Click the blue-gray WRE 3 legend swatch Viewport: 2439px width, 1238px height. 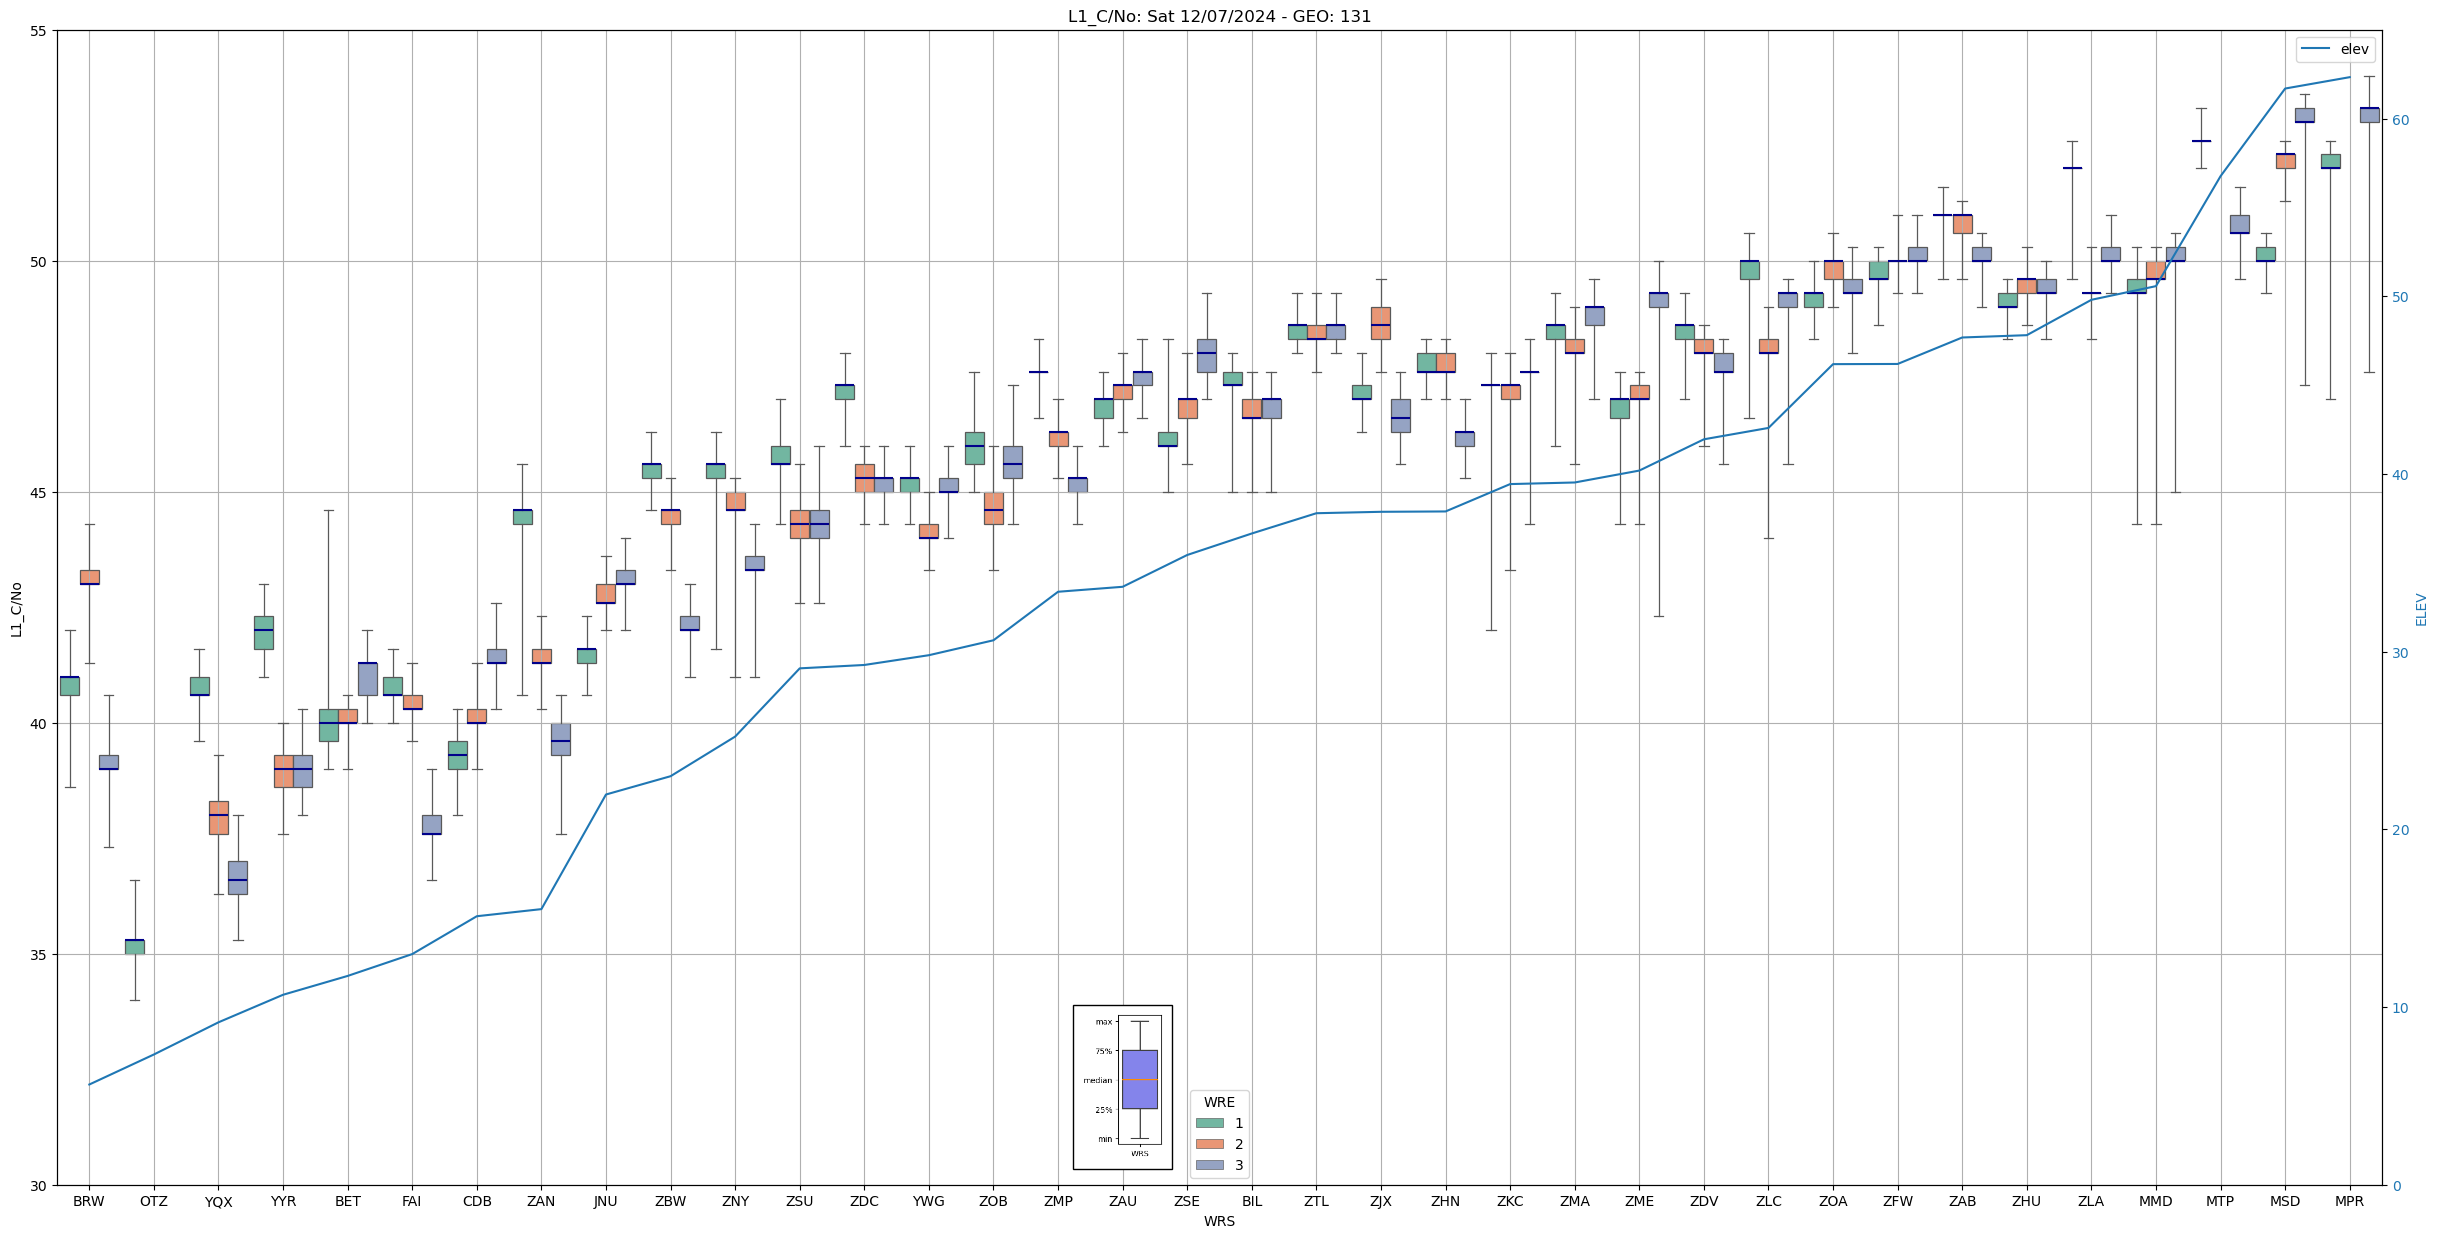[x=1209, y=1165]
